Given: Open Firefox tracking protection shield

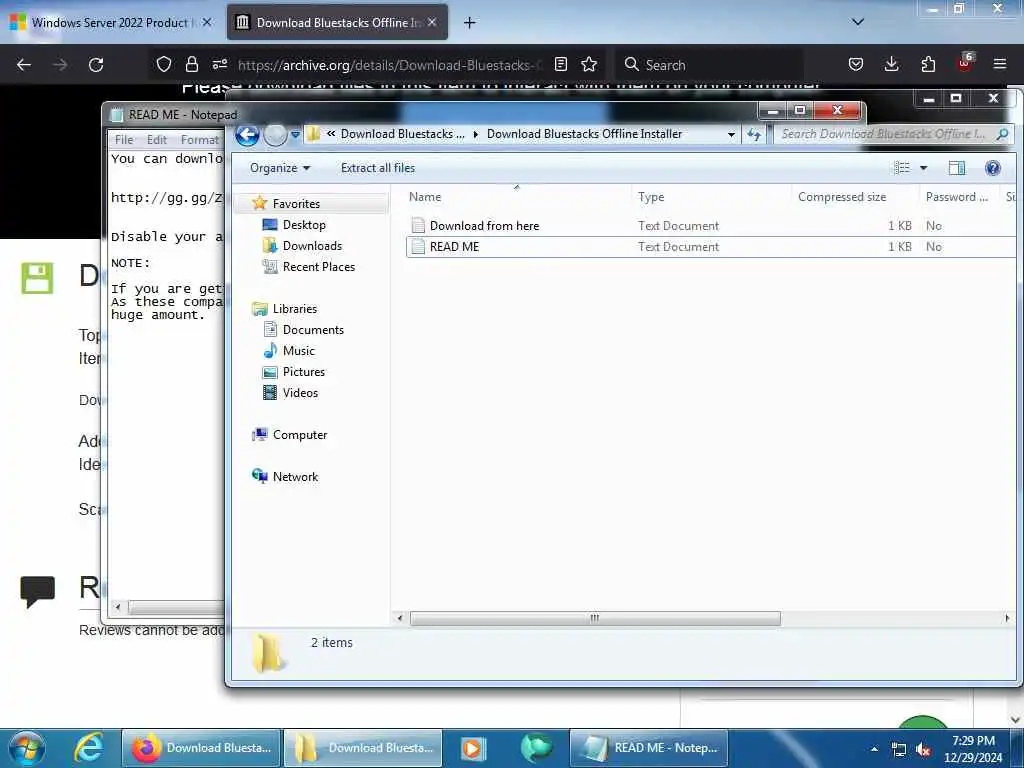Looking at the screenshot, I should (163, 64).
